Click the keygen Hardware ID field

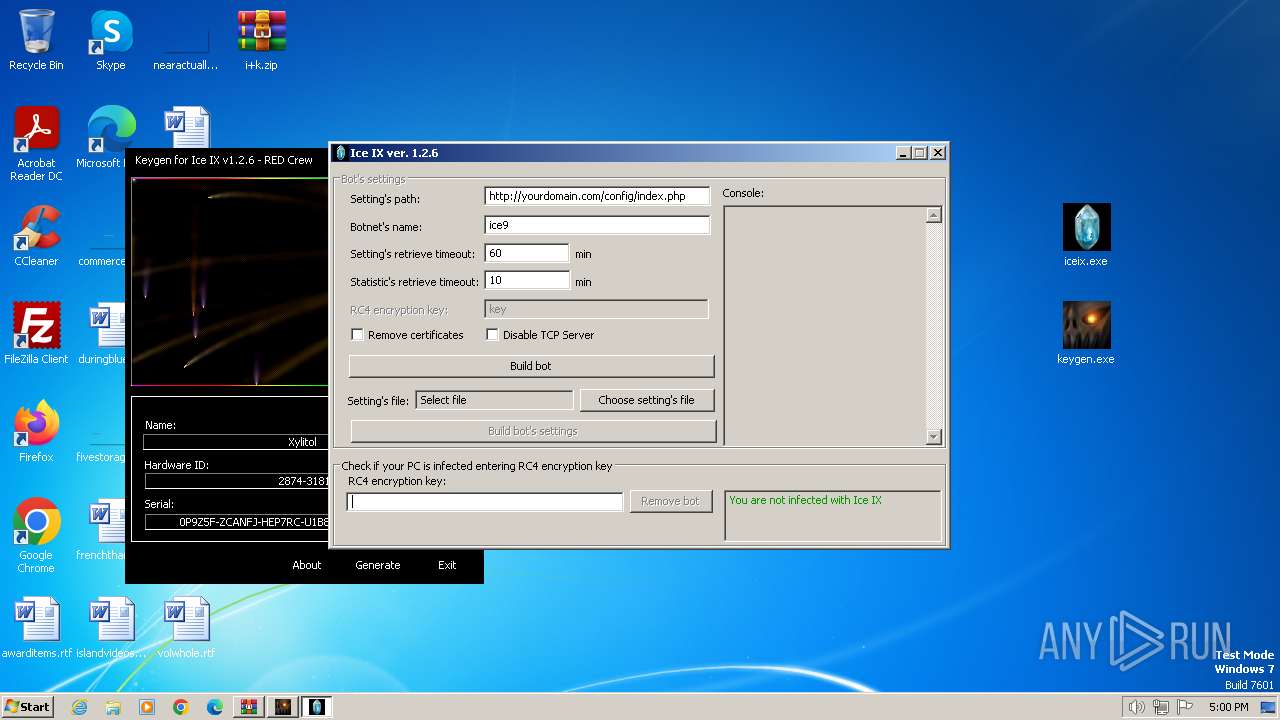click(236, 481)
